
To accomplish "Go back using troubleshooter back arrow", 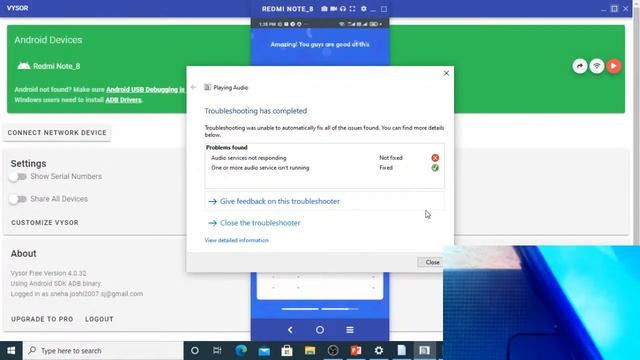I will (193, 87).
